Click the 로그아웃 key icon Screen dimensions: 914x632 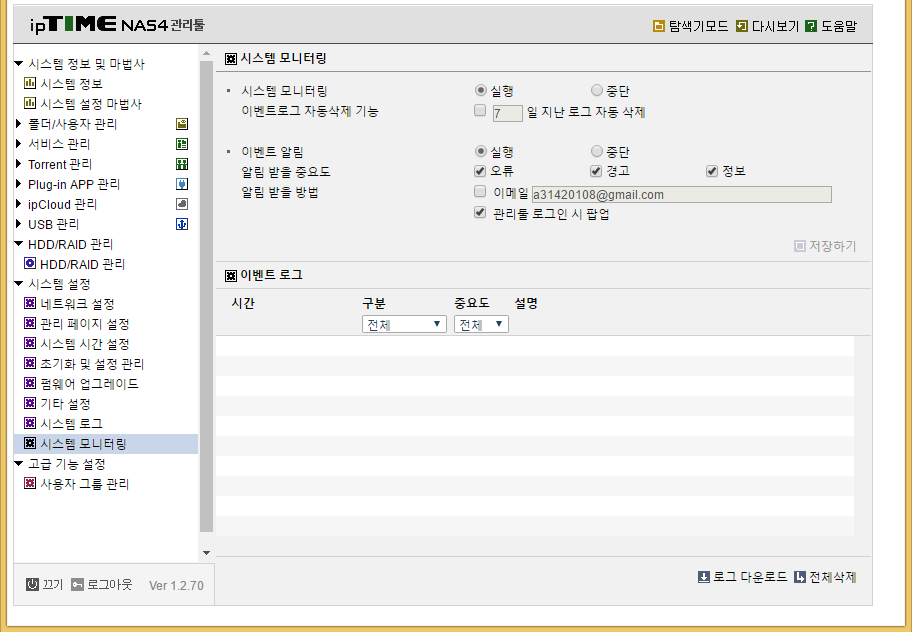pos(78,584)
